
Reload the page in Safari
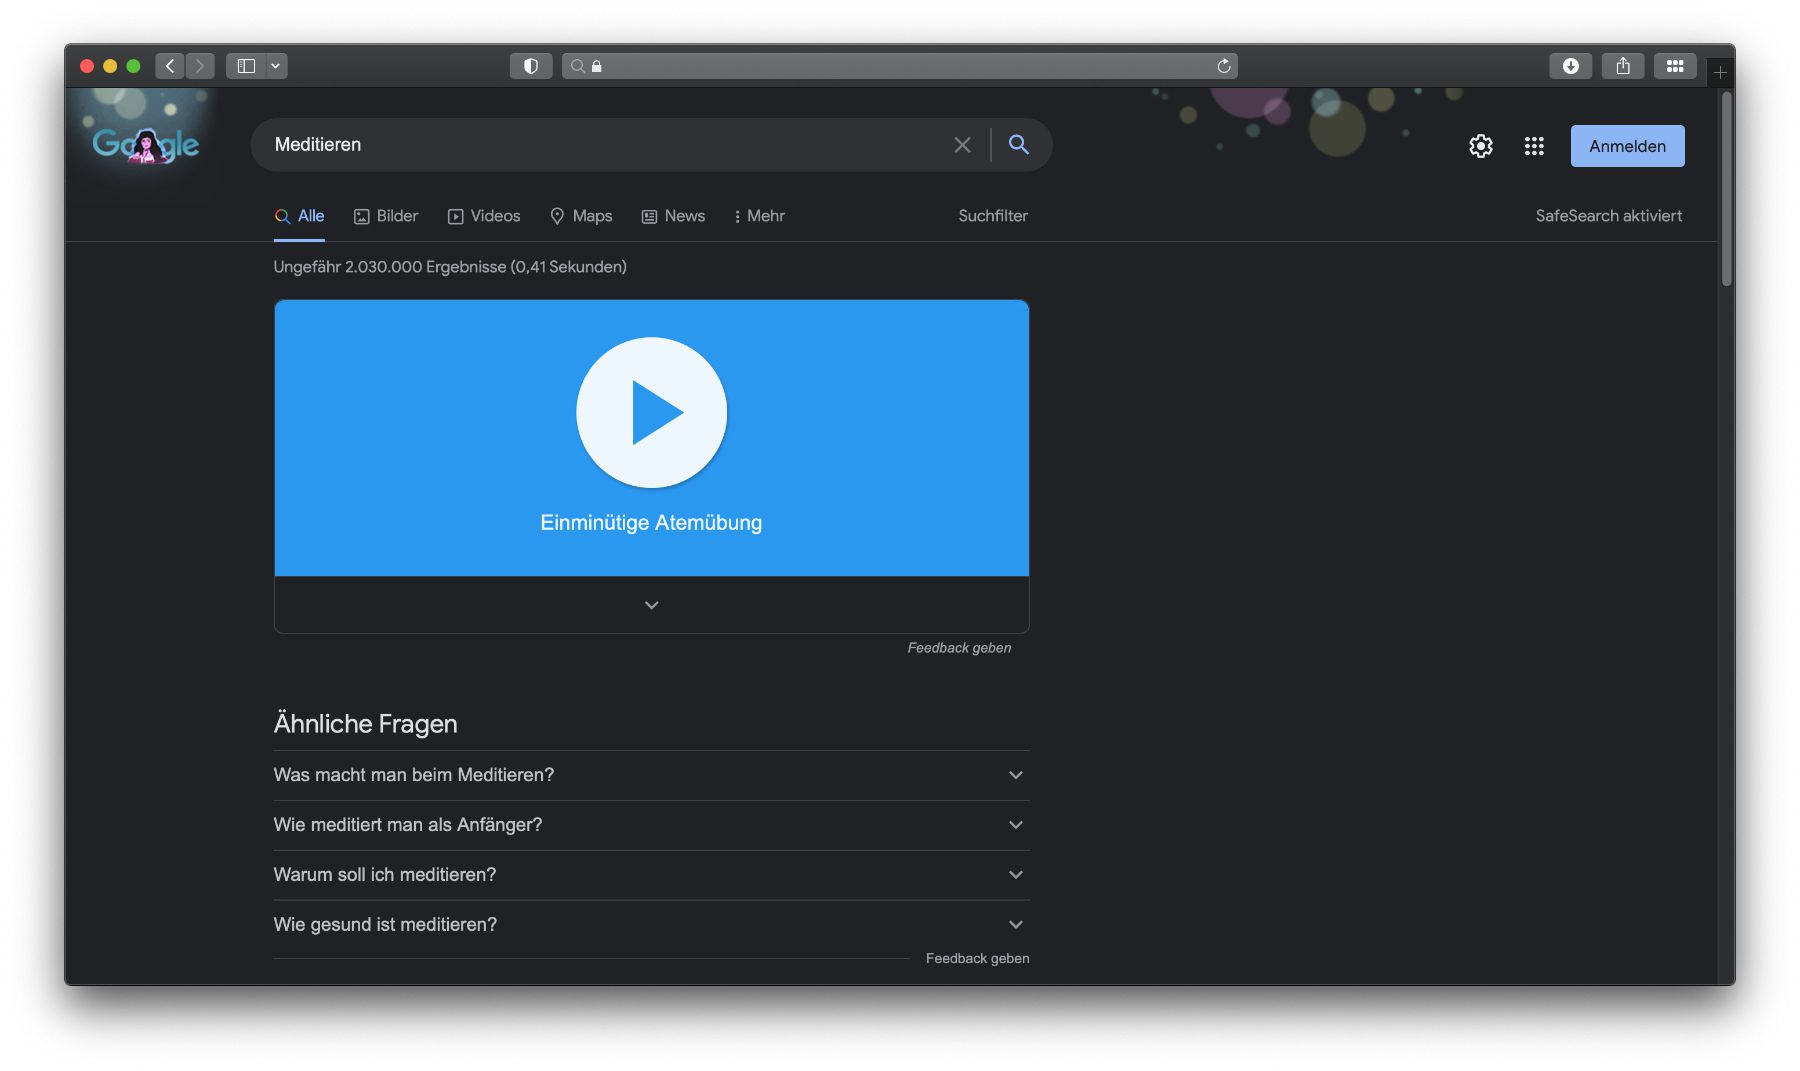pyautogui.click(x=1223, y=66)
